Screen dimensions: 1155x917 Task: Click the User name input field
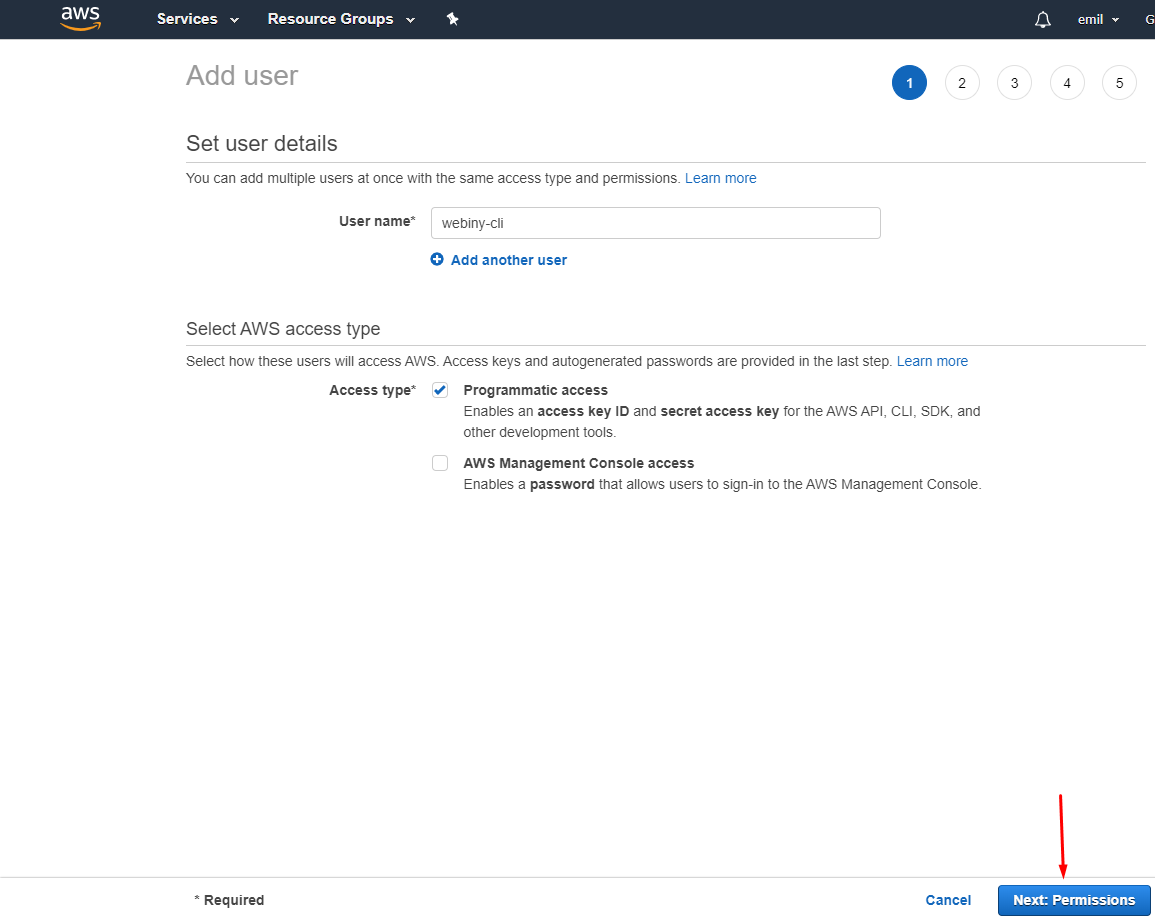(655, 222)
